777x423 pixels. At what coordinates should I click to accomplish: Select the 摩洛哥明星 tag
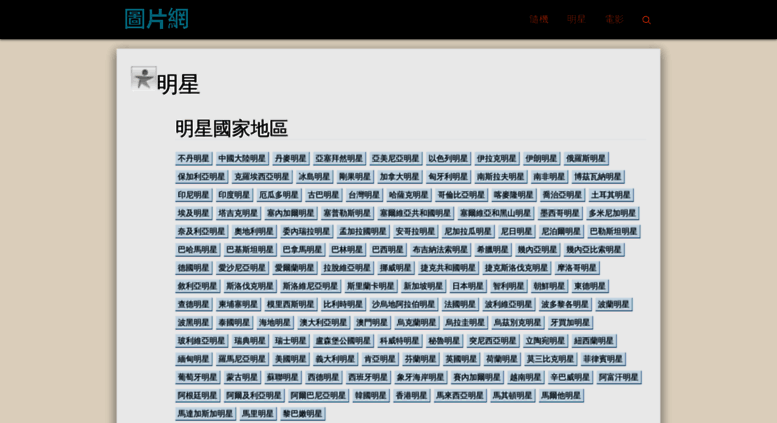[x=577, y=268]
